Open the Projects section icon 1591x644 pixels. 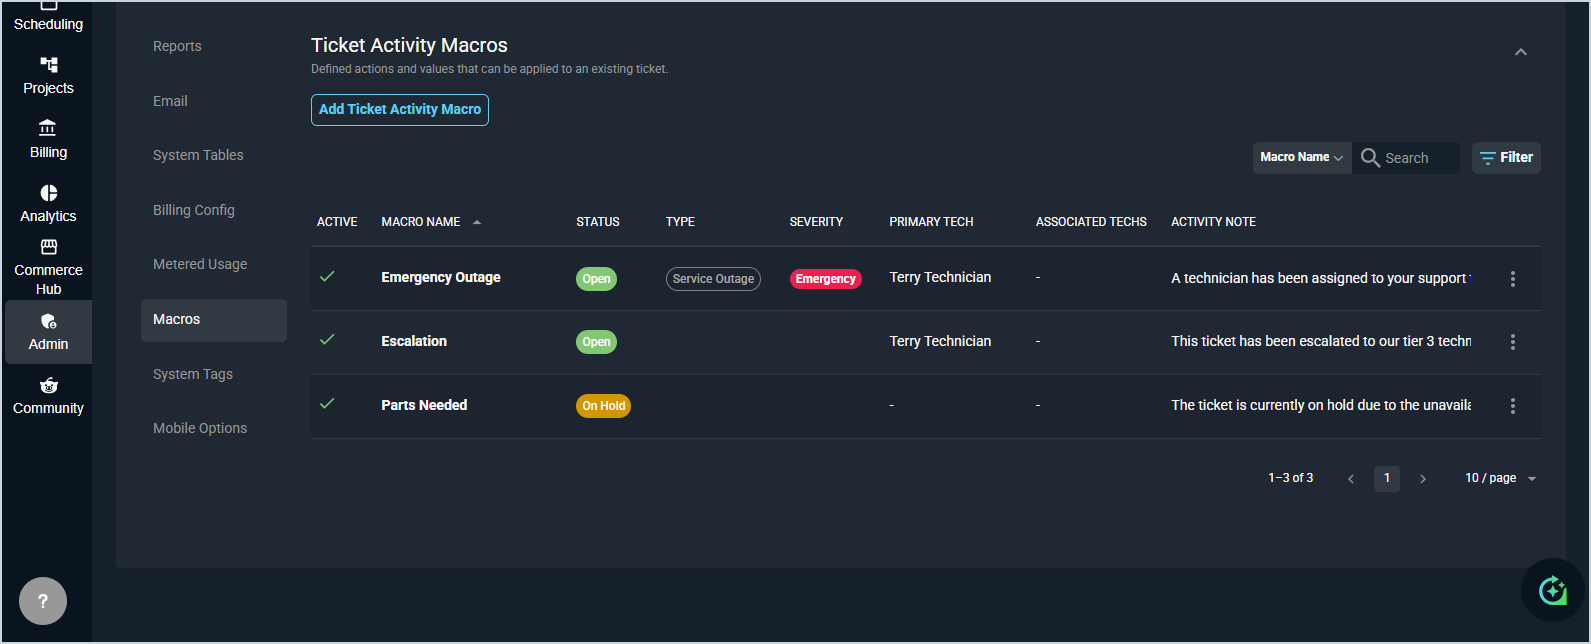pyautogui.click(x=48, y=66)
